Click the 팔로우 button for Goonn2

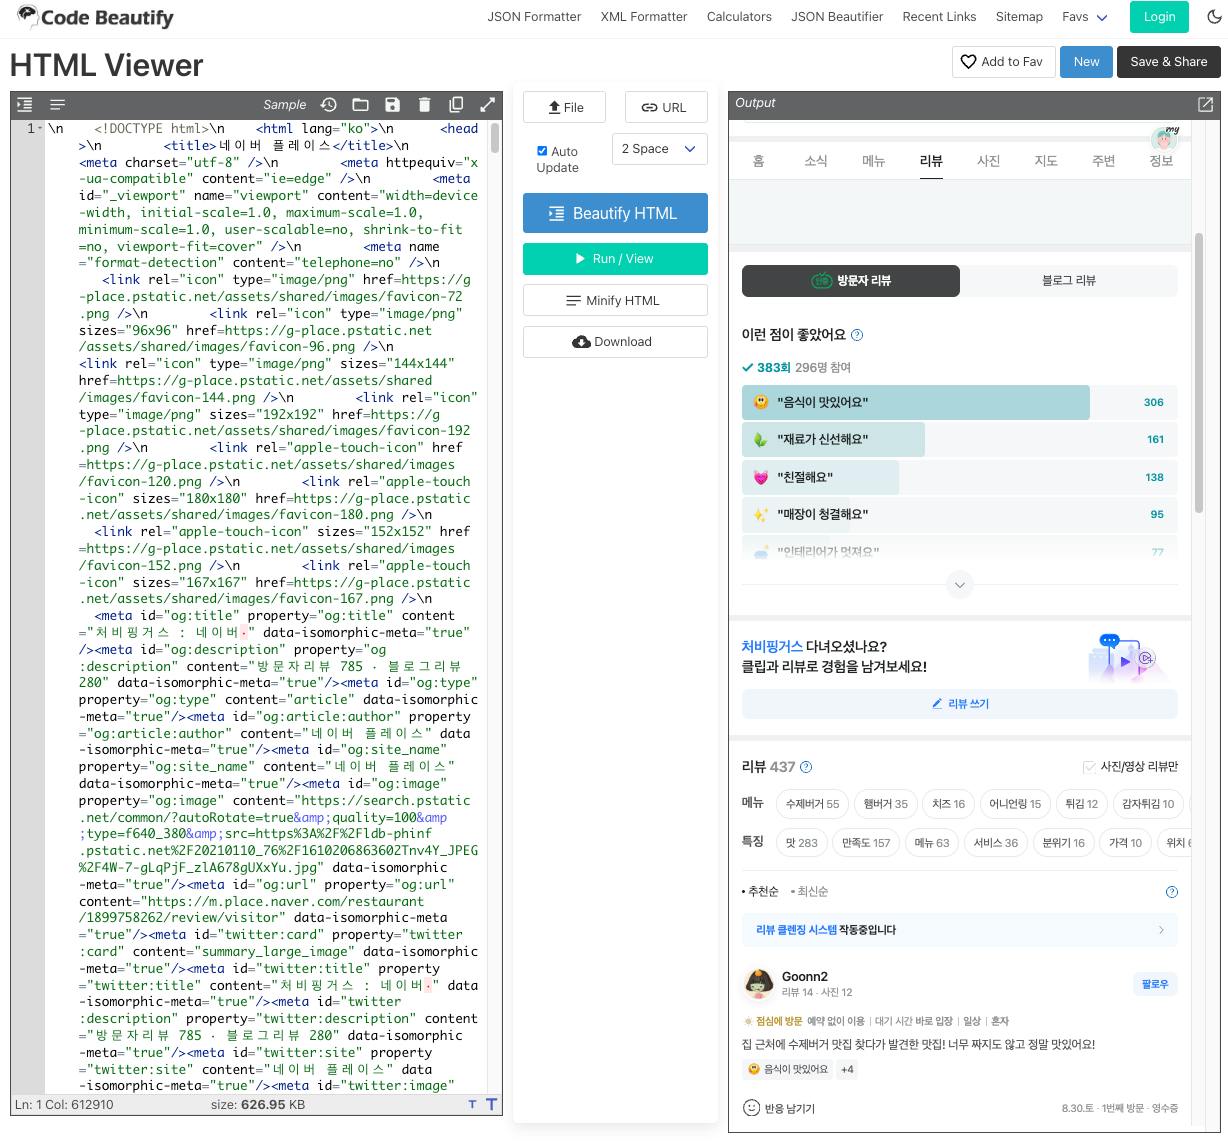click(1155, 984)
